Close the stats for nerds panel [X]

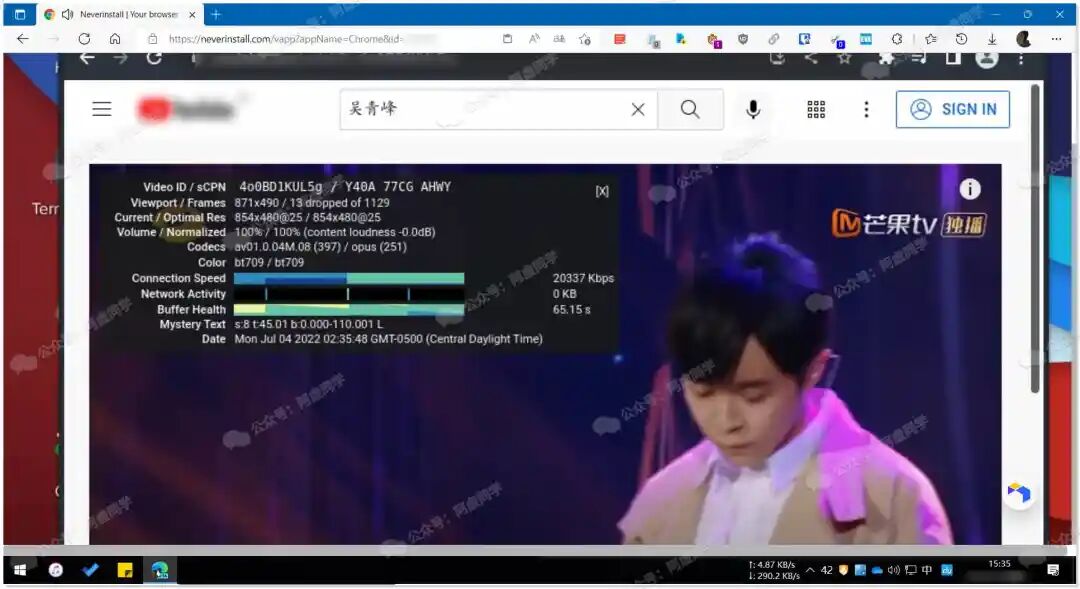click(x=602, y=191)
